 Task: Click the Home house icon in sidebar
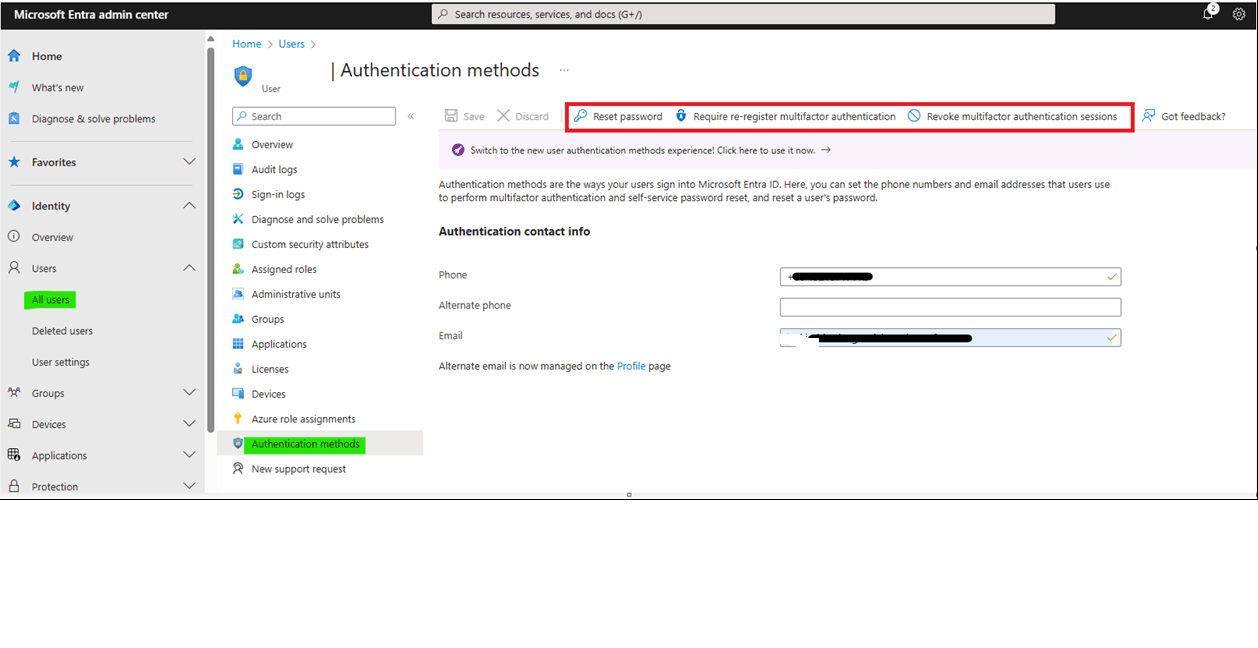click(14, 56)
